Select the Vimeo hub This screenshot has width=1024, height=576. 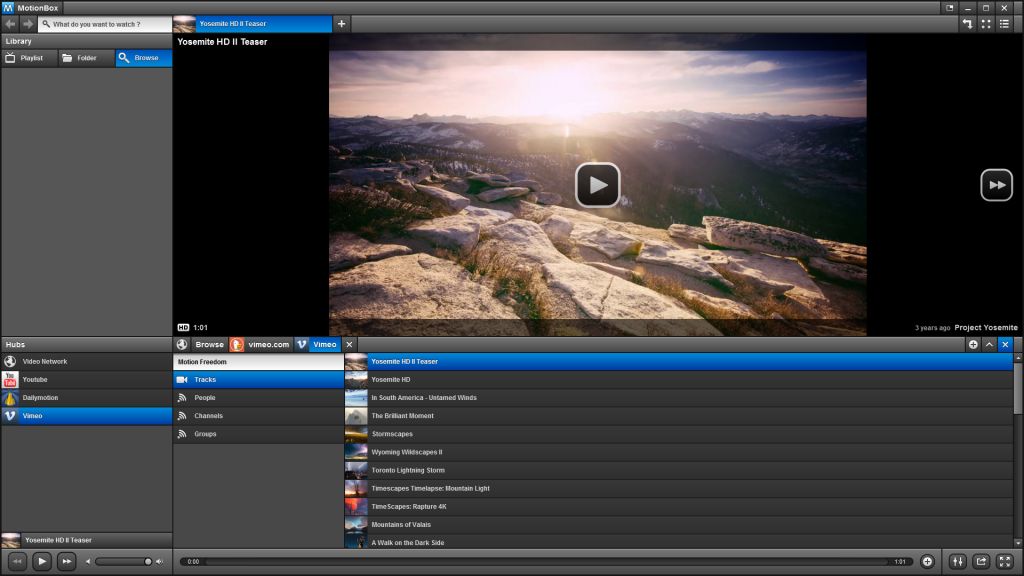pyautogui.click(x=35, y=416)
